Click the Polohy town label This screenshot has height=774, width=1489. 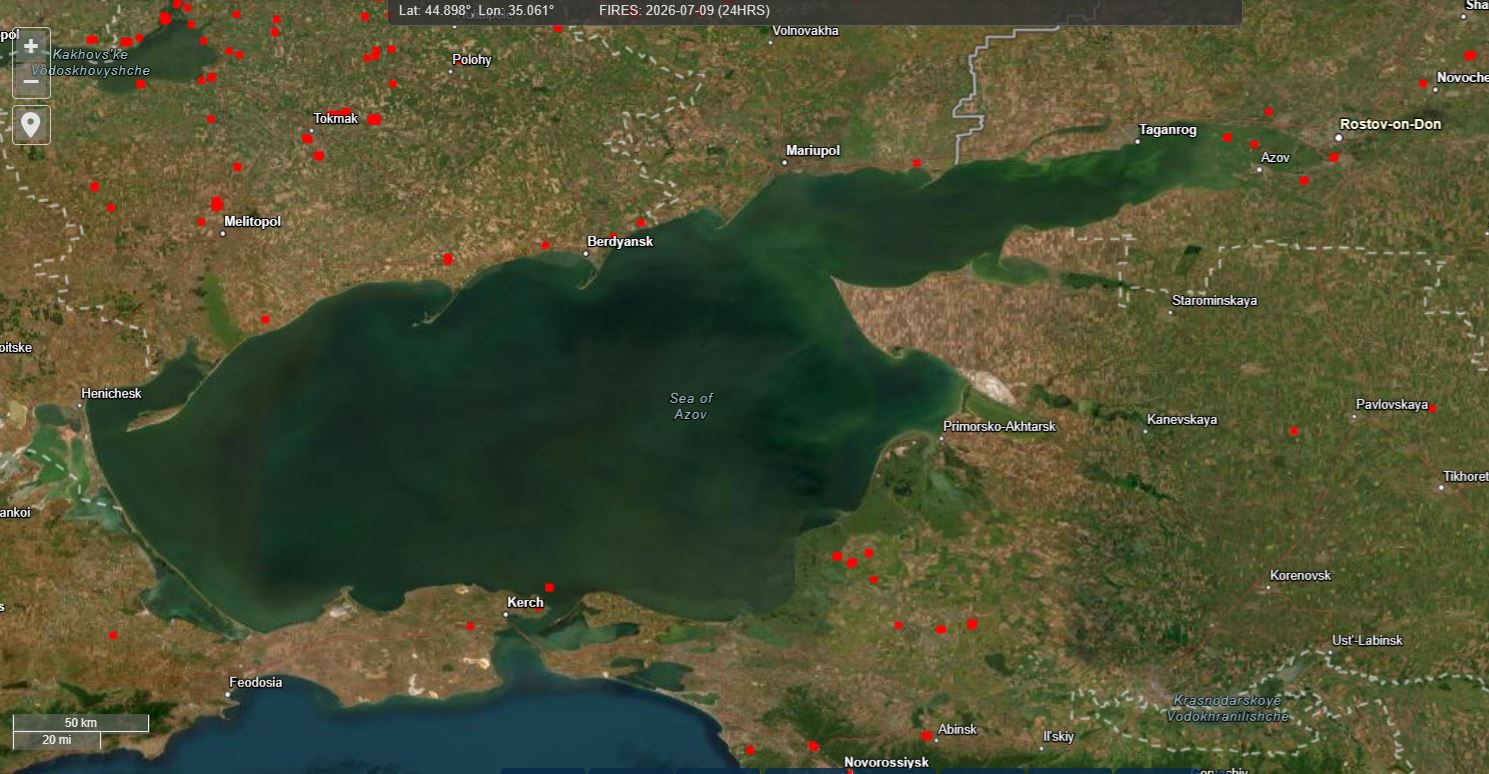tap(472, 59)
